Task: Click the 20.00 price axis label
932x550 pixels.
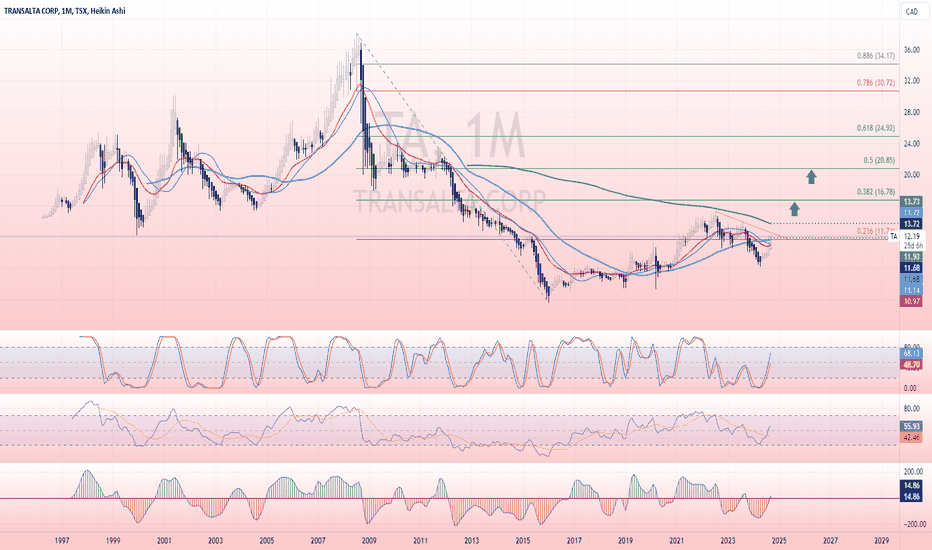Action: point(912,175)
